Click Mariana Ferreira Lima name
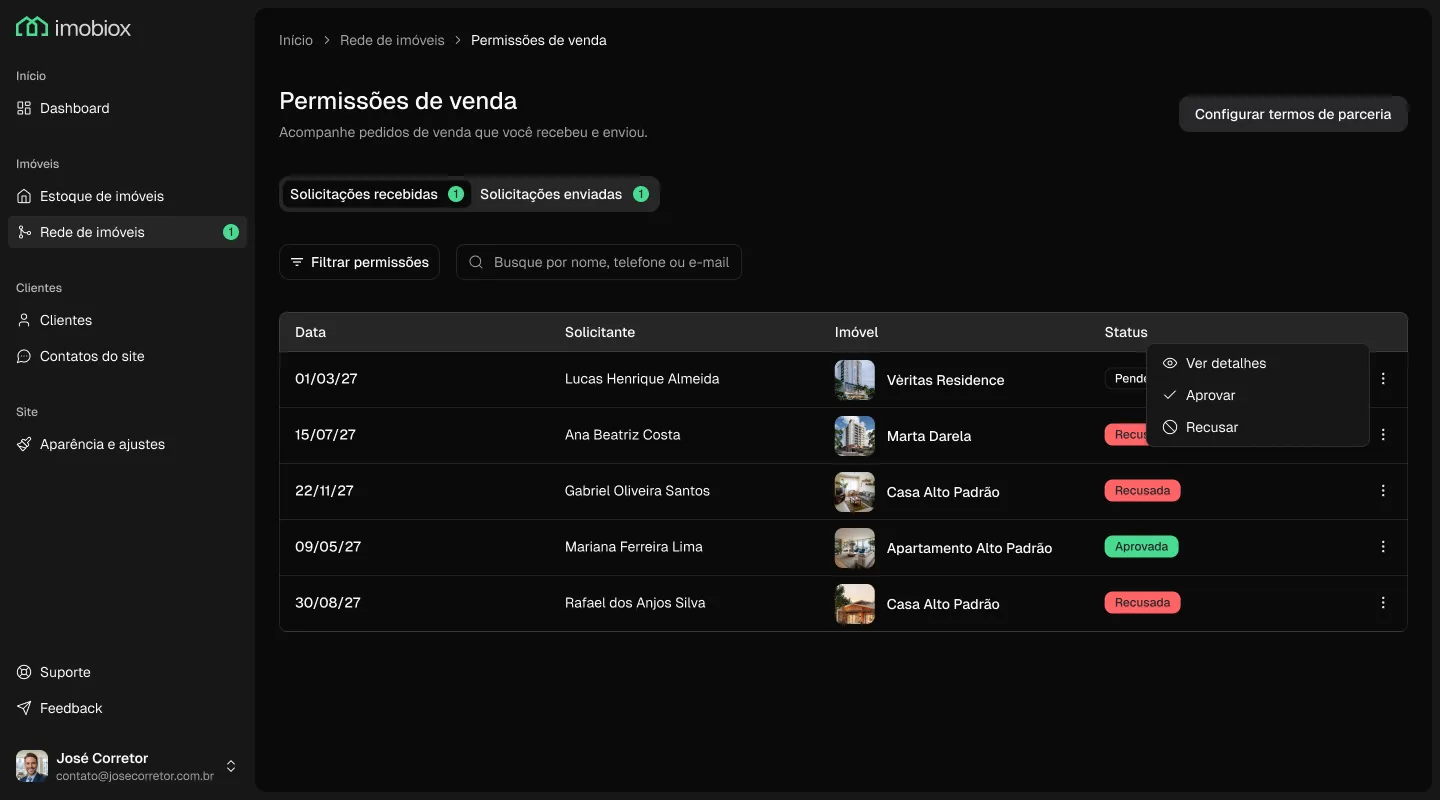 [634, 547]
